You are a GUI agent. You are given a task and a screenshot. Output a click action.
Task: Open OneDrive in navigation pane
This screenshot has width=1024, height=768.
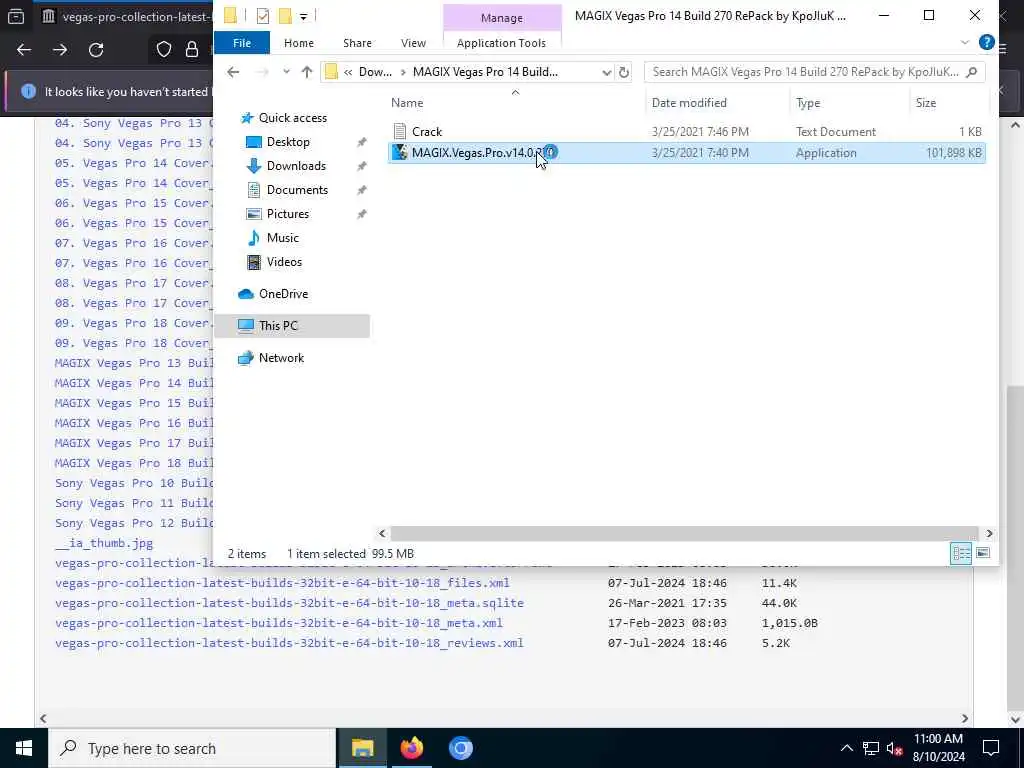[283, 294]
